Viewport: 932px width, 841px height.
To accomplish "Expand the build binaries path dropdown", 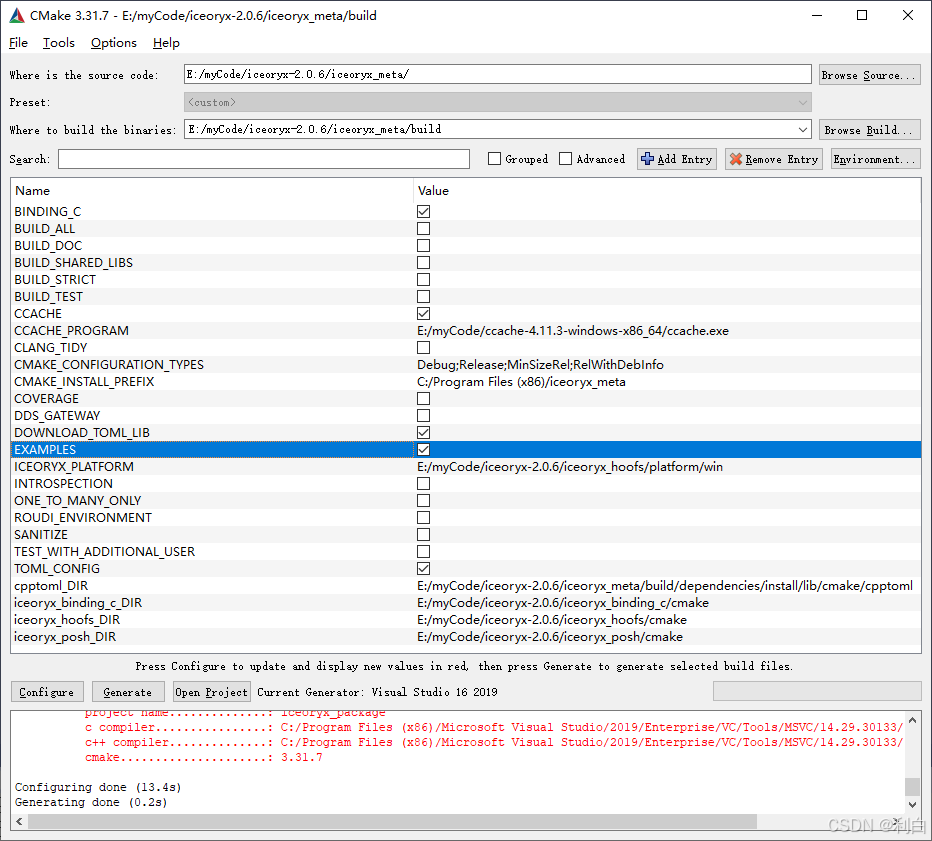I will click(x=802, y=130).
